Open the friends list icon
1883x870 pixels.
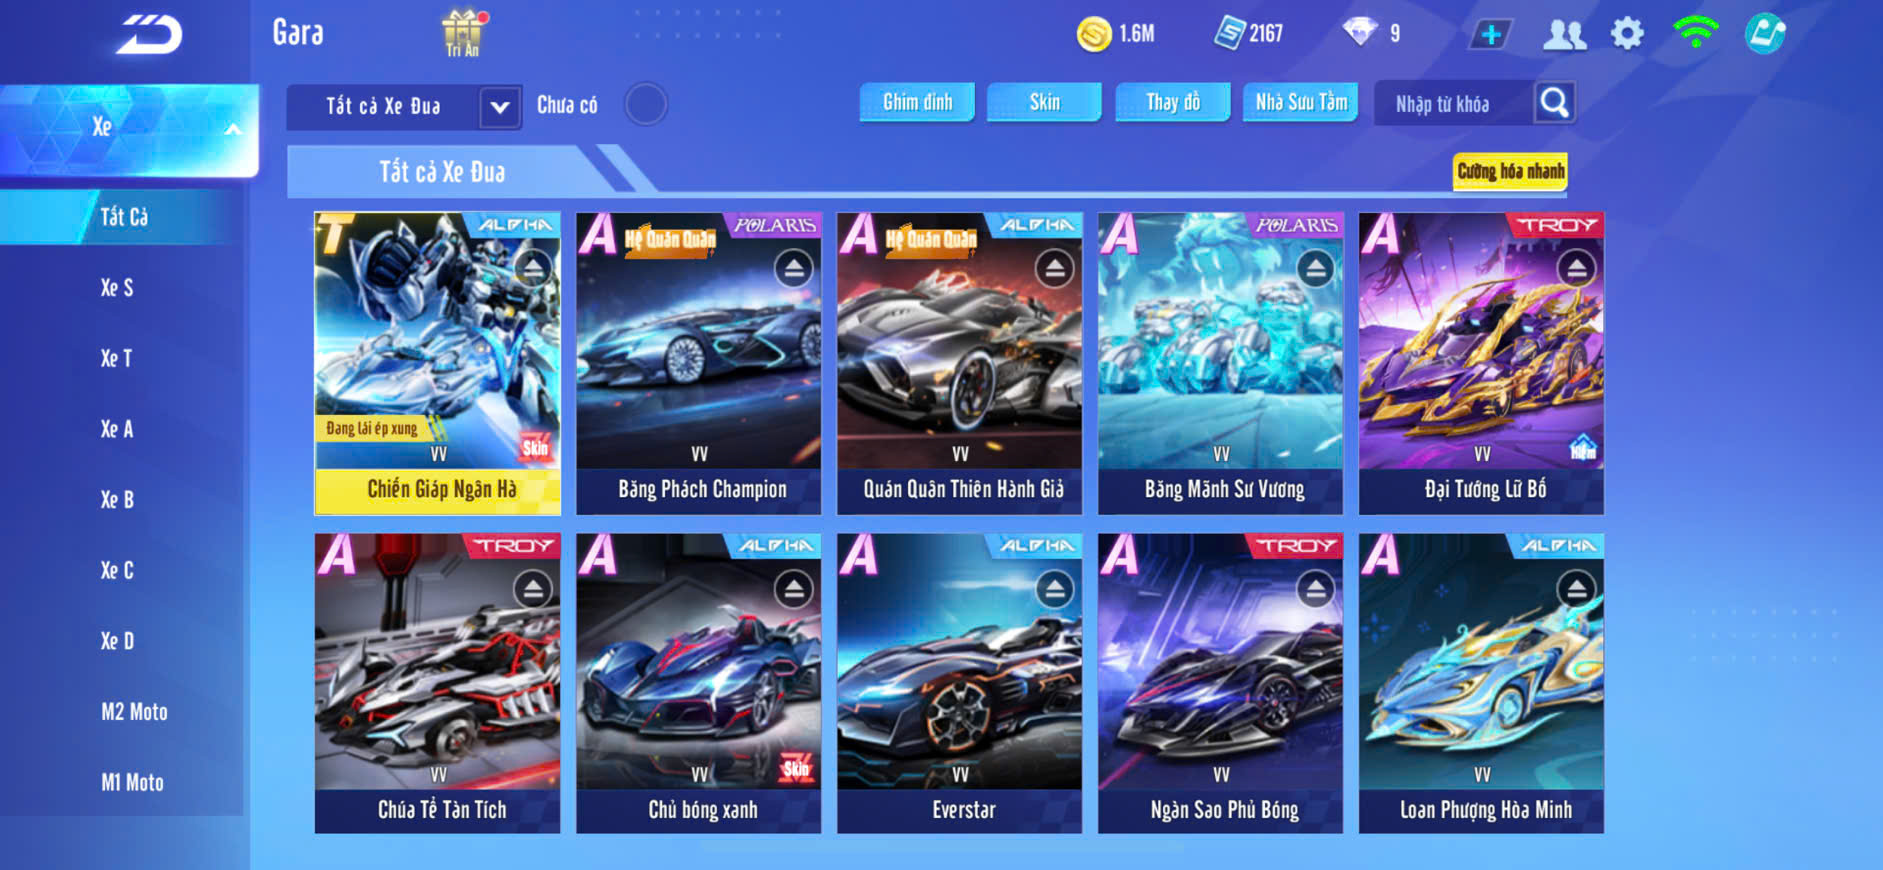tap(1565, 35)
